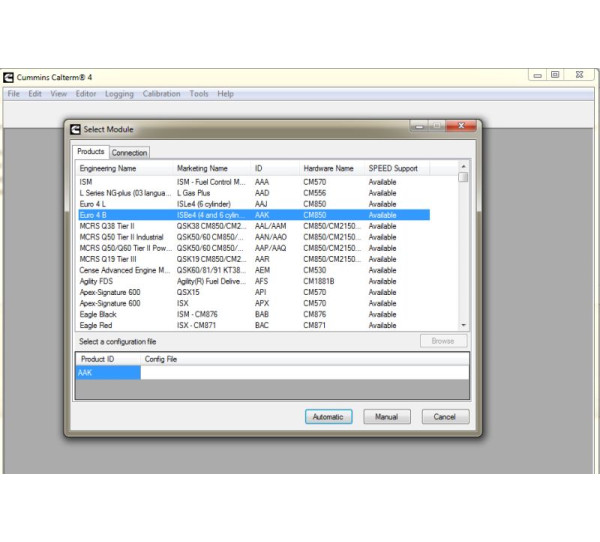The height and width of the screenshot is (542, 600).
Task: Sort by the Hardware Name column header
Action: [328, 168]
